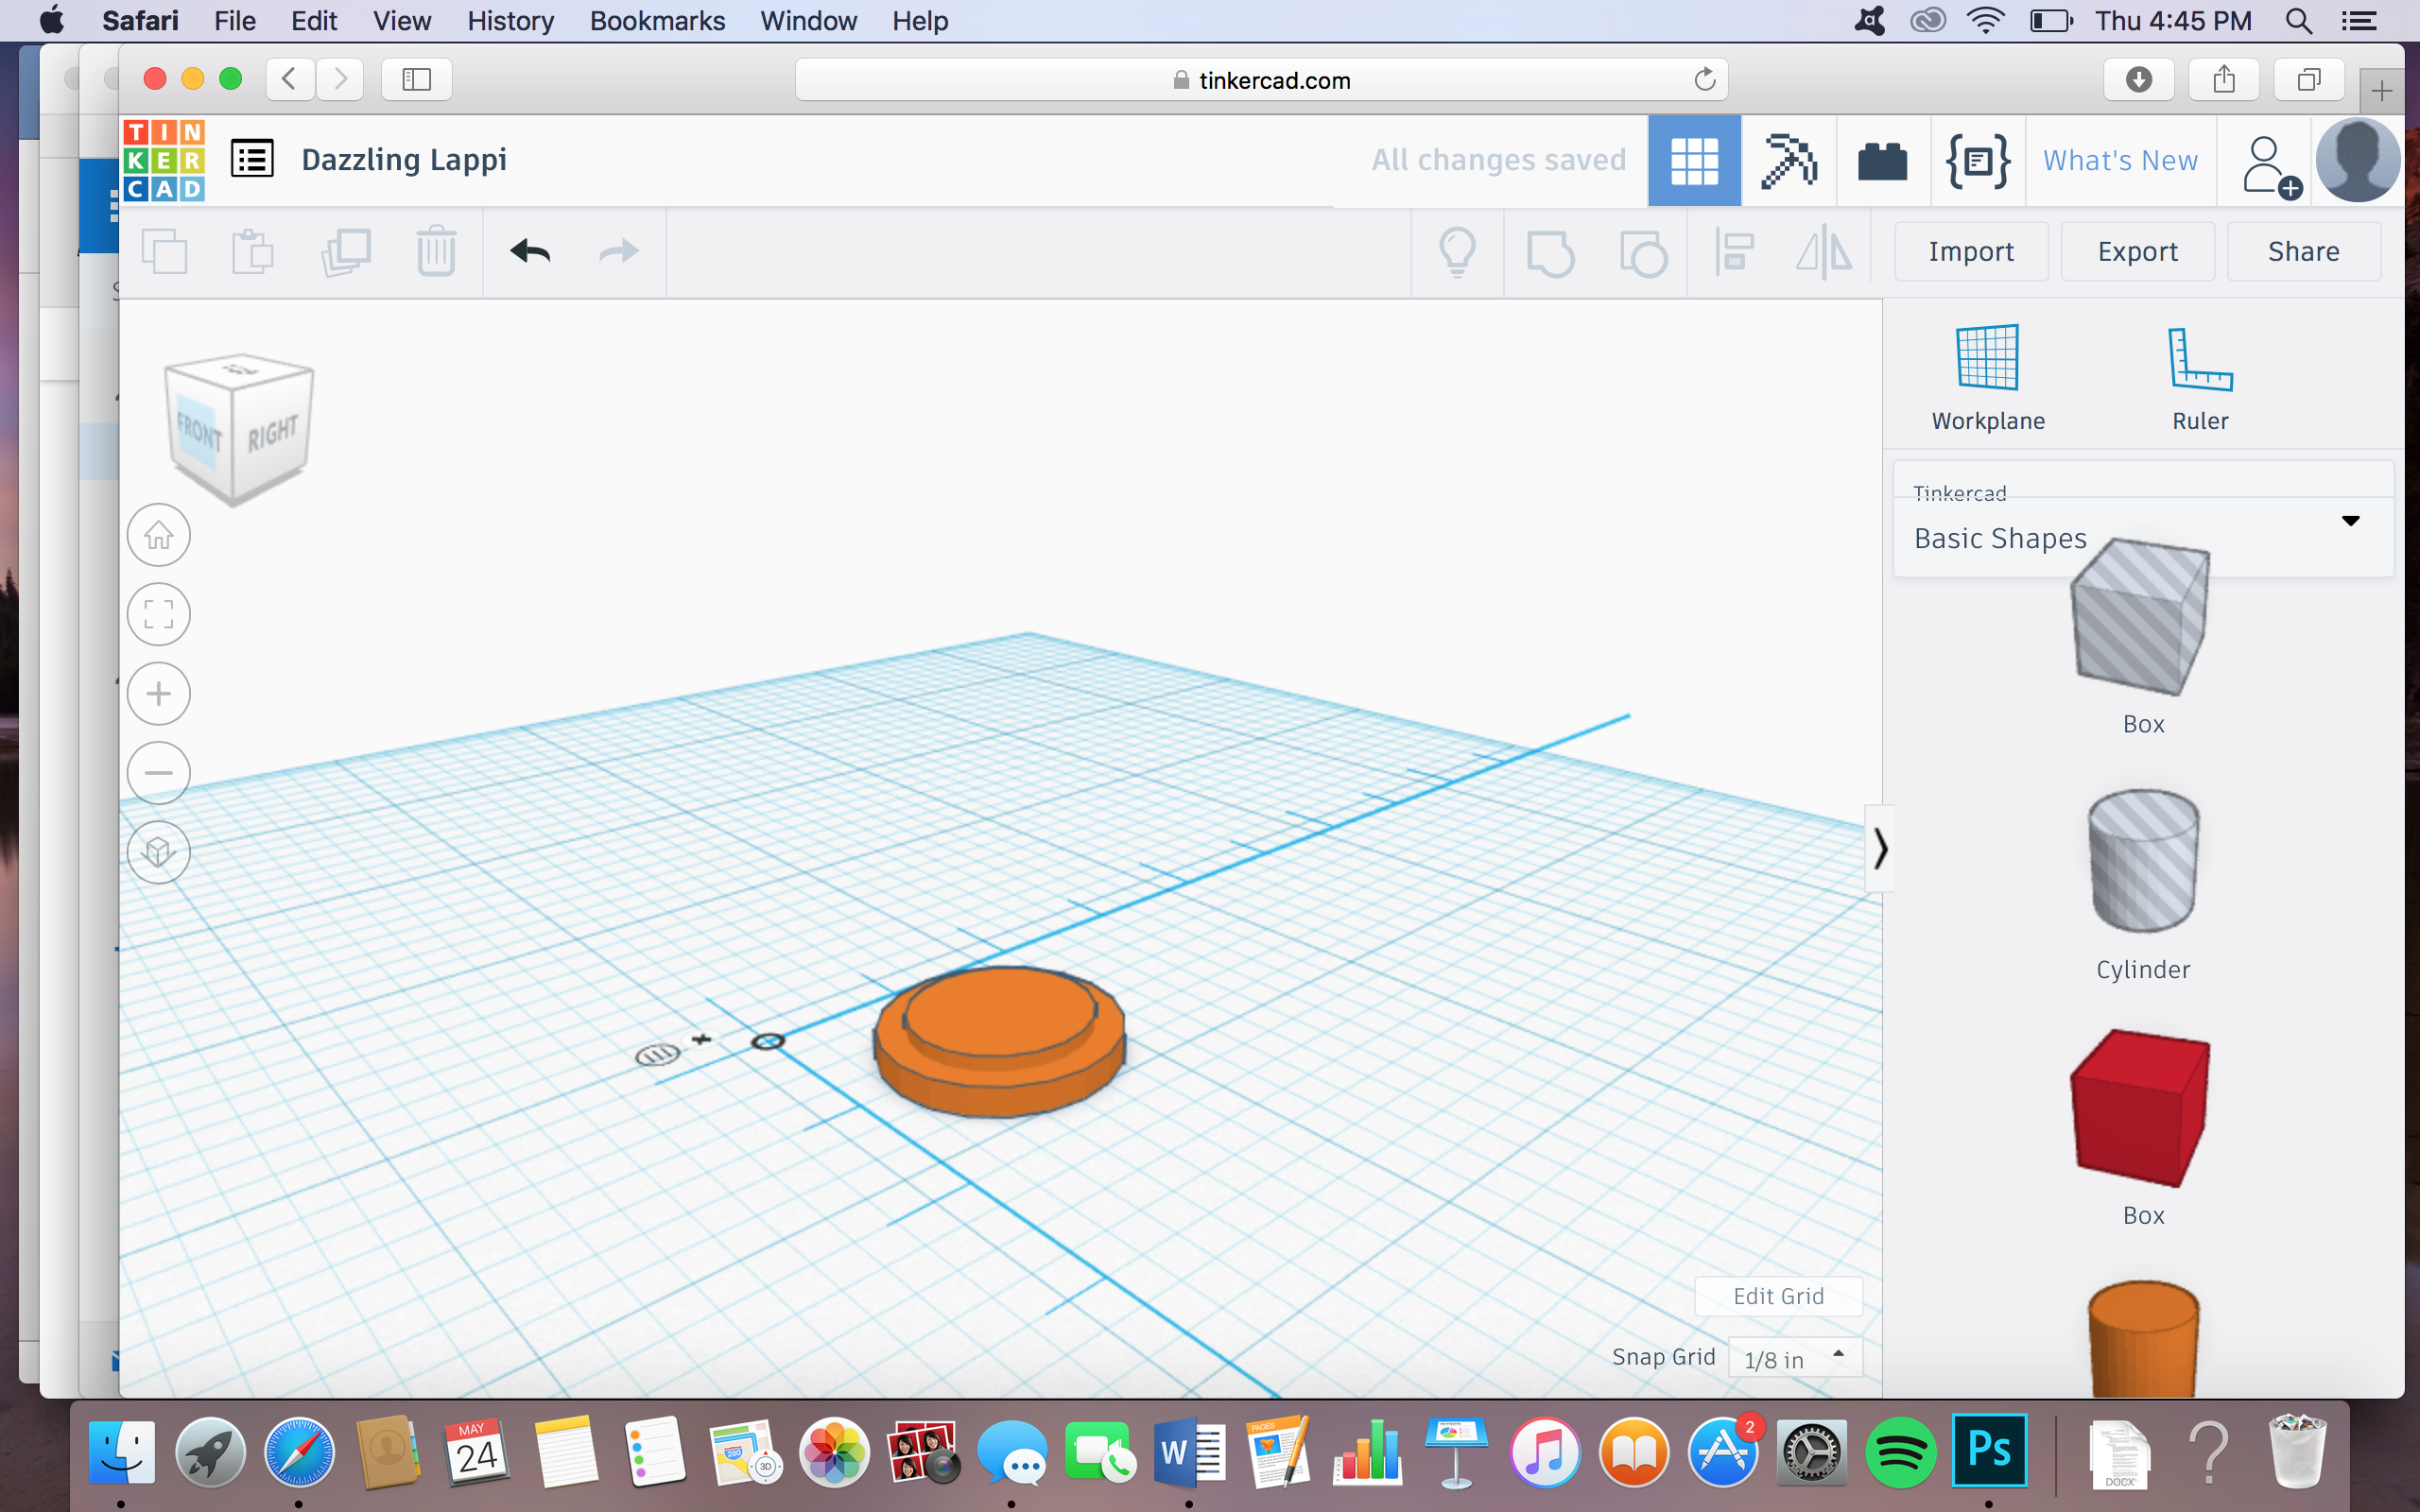Open Finder from the Dock
The height and width of the screenshot is (1512, 2420).
pyautogui.click(x=121, y=1452)
